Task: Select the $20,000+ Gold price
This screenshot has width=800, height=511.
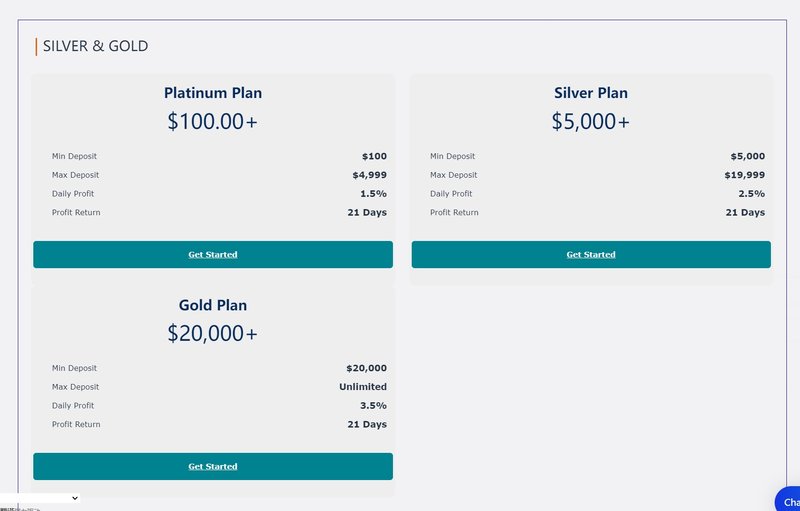Action: (x=213, y=334)
